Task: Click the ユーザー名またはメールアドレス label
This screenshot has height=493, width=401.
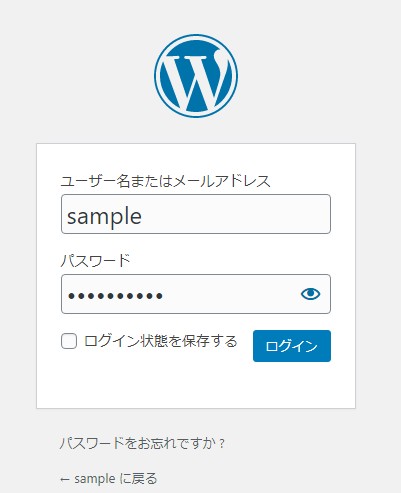Action: [x=165, y=181]
